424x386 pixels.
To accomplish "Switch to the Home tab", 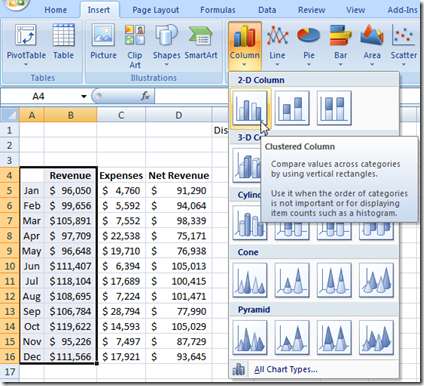I will pyautogui.click(x=56, y=10).
